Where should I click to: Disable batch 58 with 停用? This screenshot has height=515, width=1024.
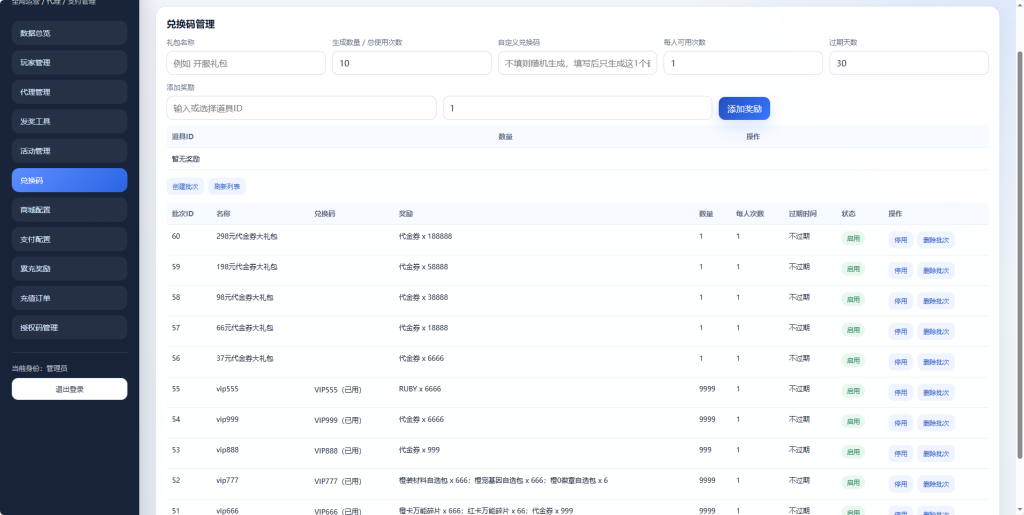click(x=901, y=301)
